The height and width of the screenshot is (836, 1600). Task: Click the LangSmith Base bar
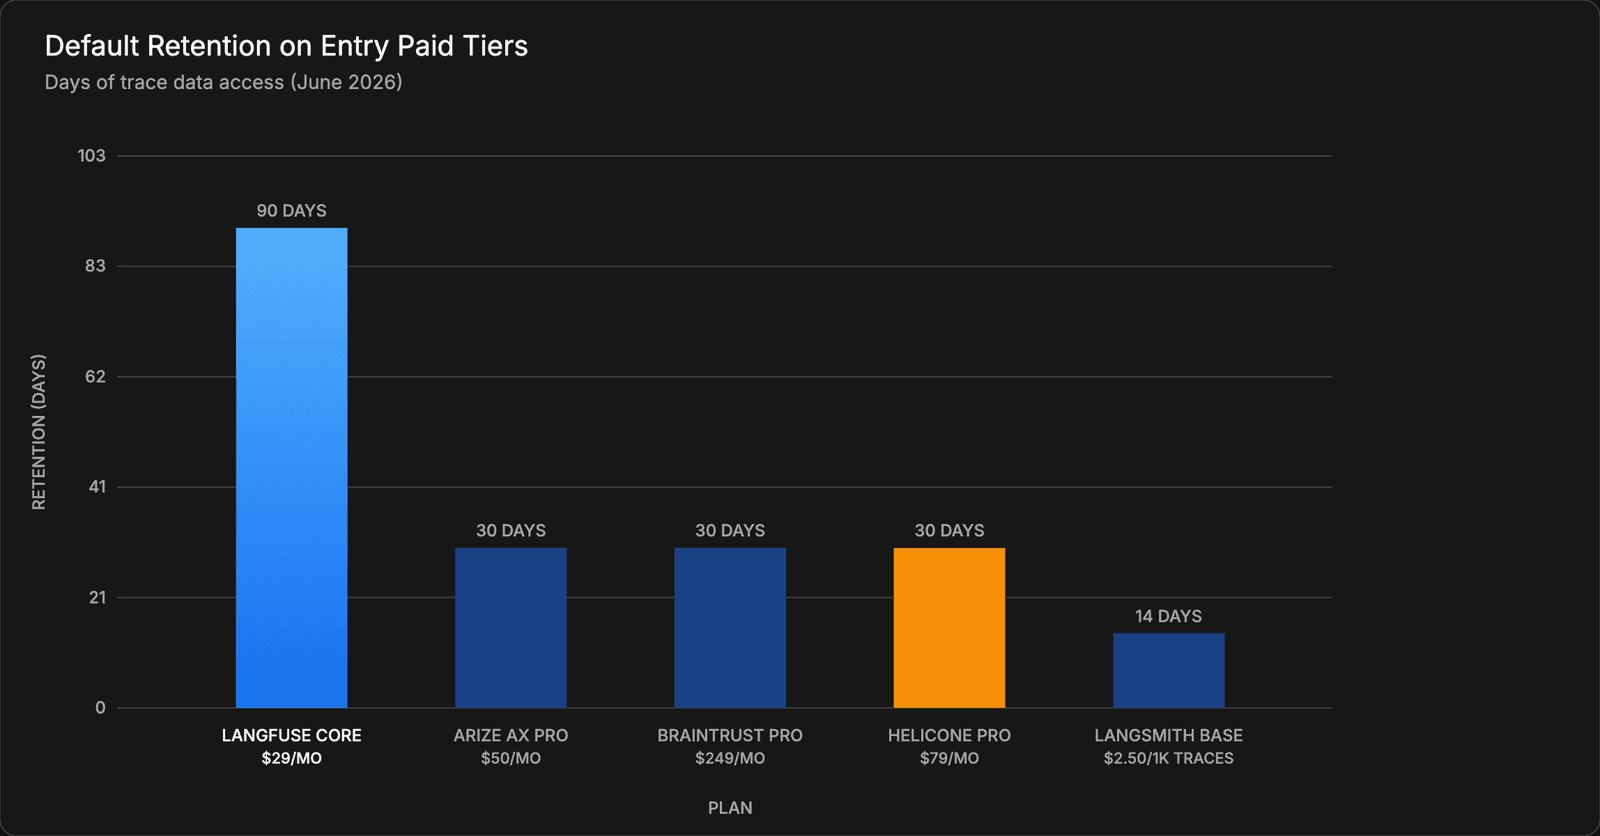(1169, 670)
